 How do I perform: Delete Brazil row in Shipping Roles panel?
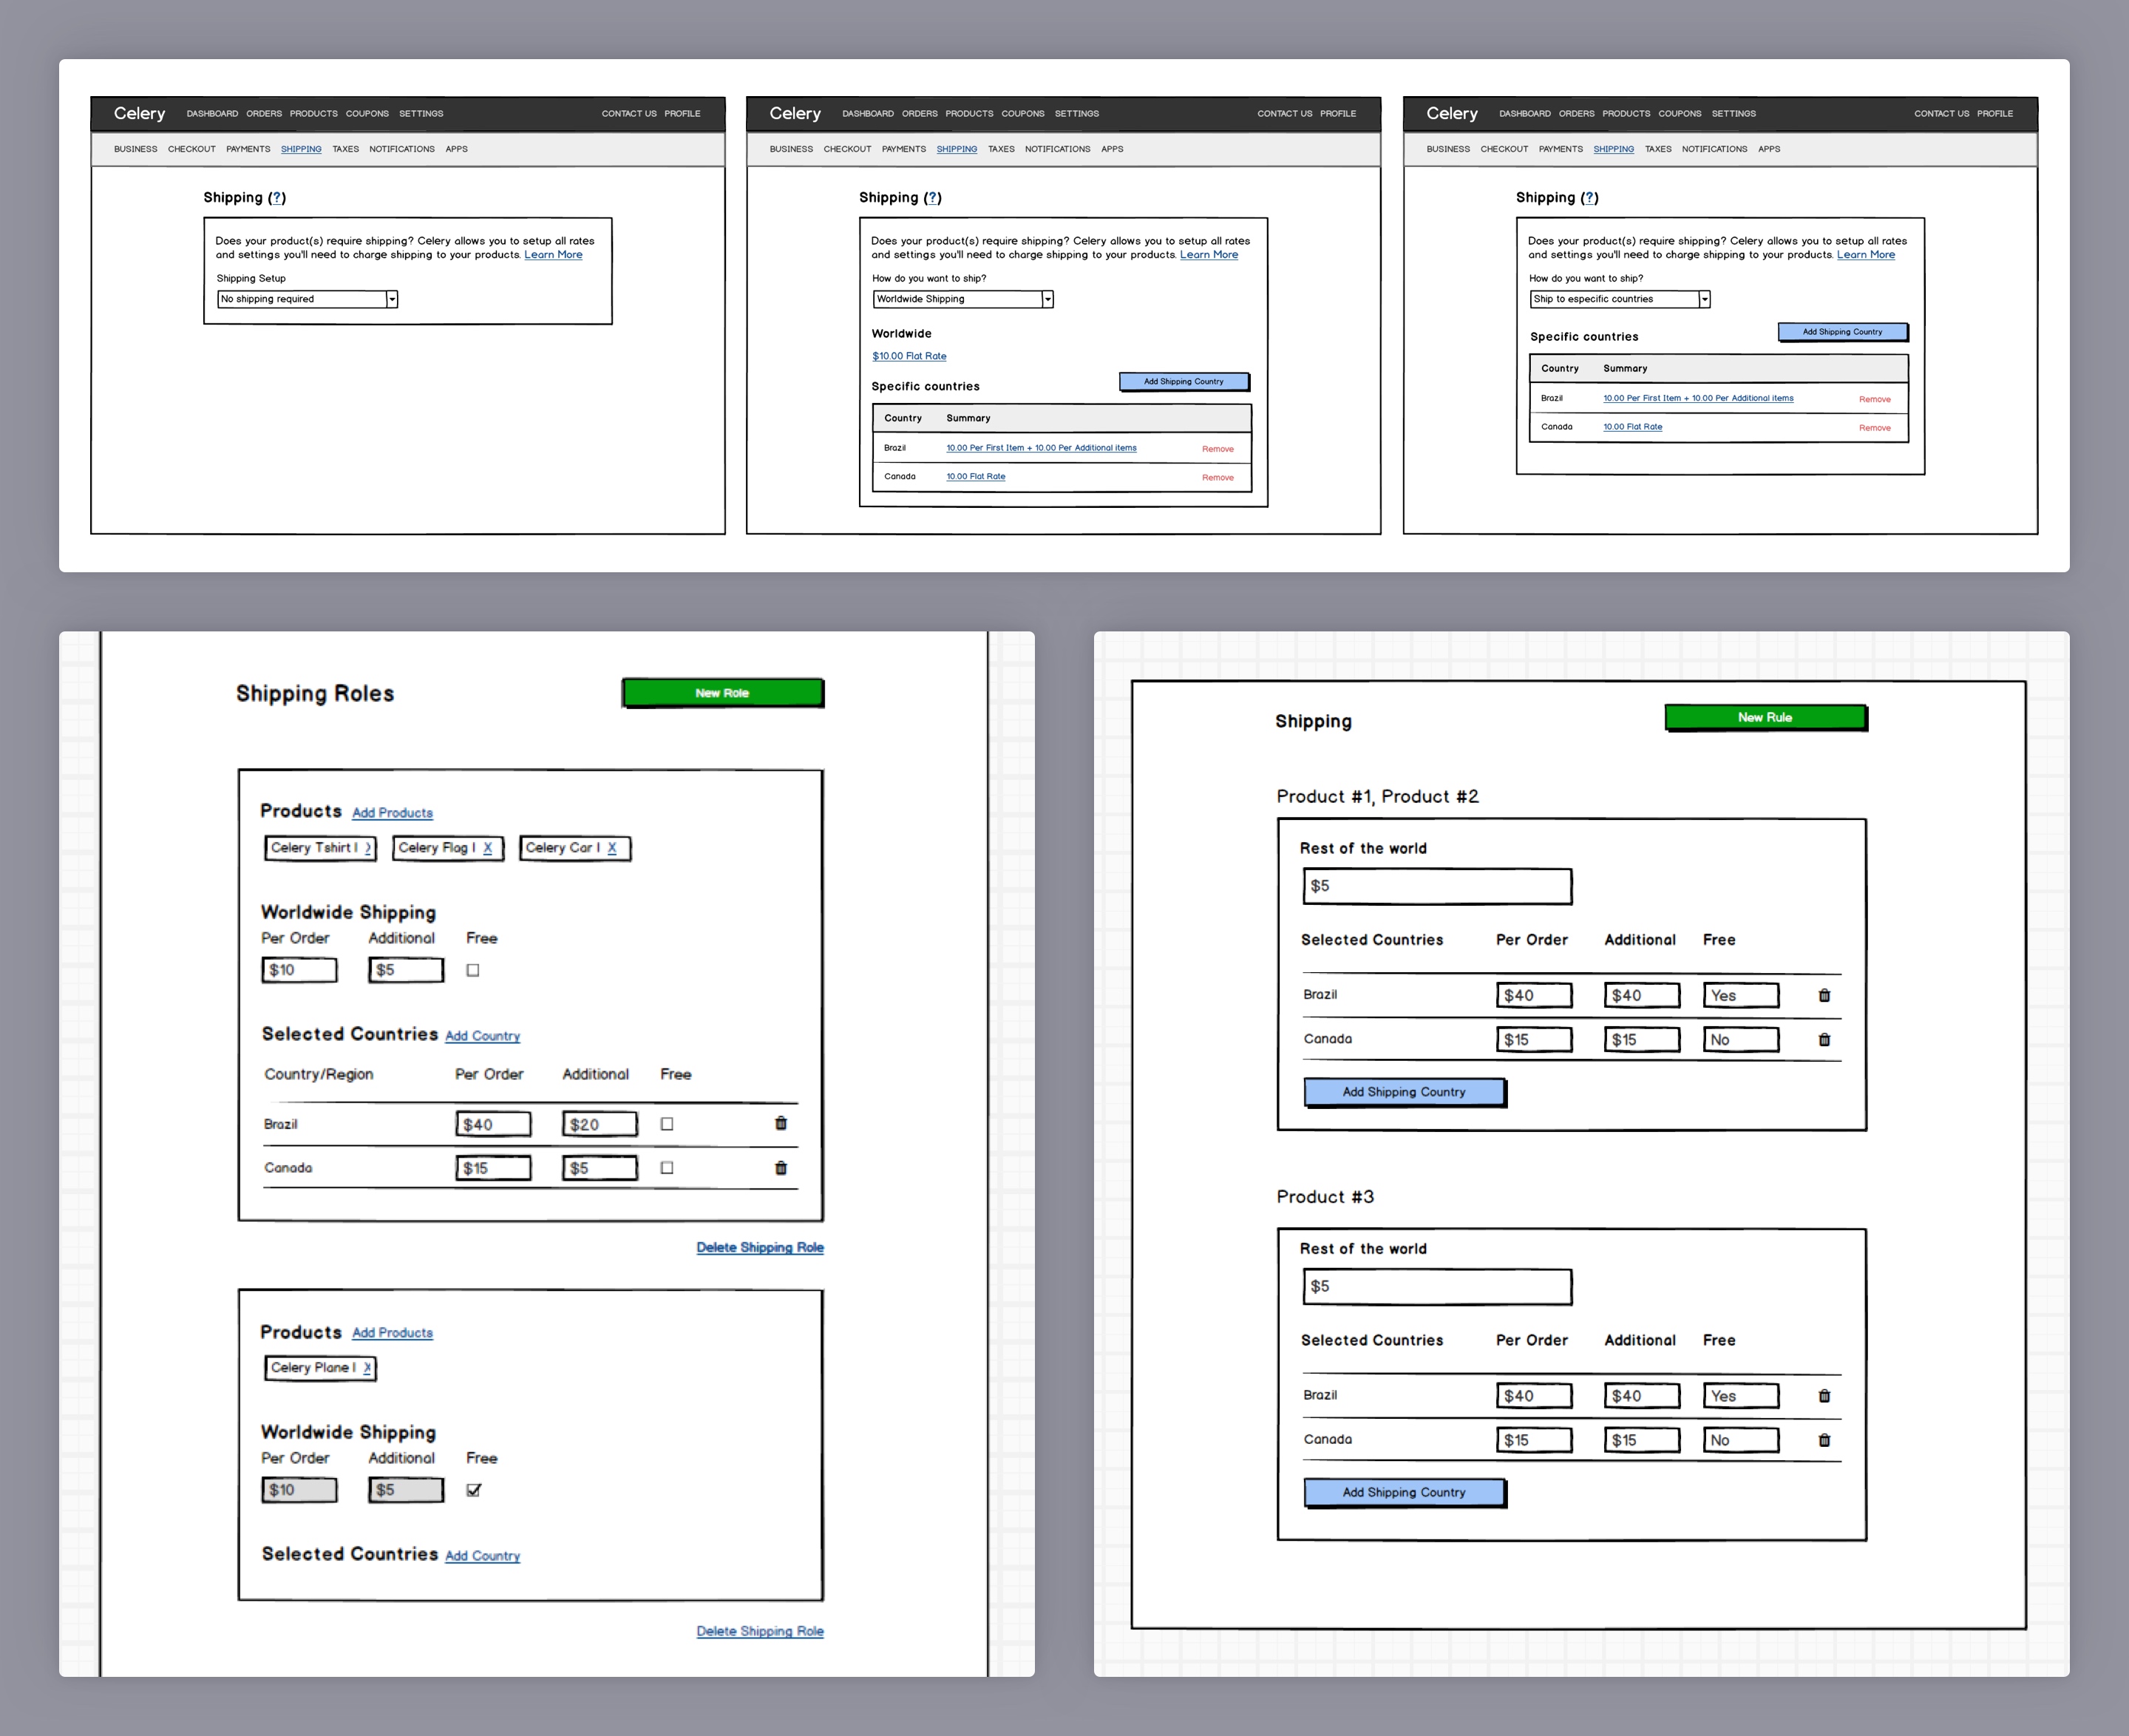point(781,1123)
